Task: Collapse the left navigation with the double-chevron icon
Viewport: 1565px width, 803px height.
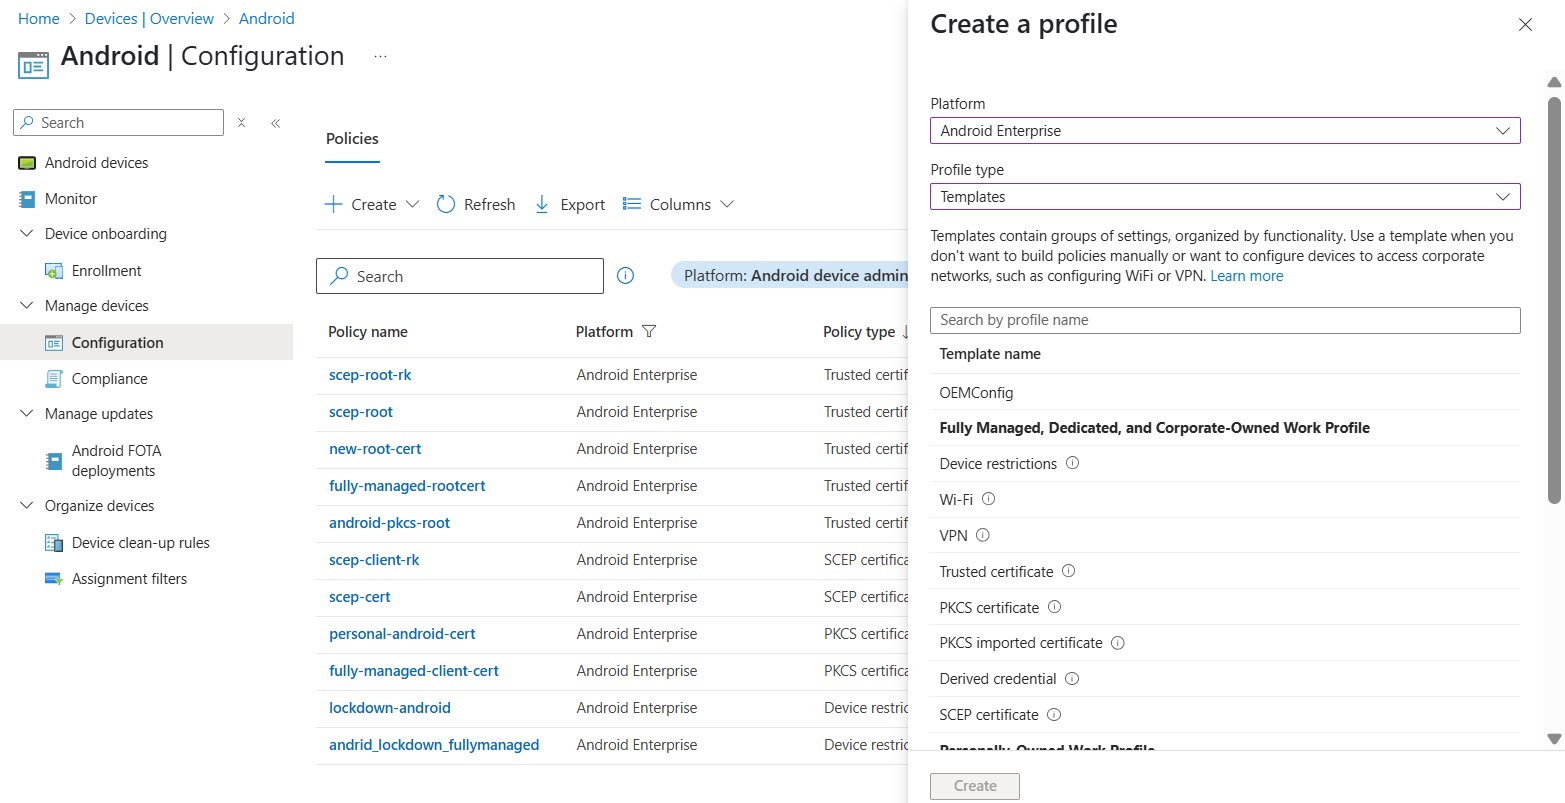Action: tap(275, 123)
